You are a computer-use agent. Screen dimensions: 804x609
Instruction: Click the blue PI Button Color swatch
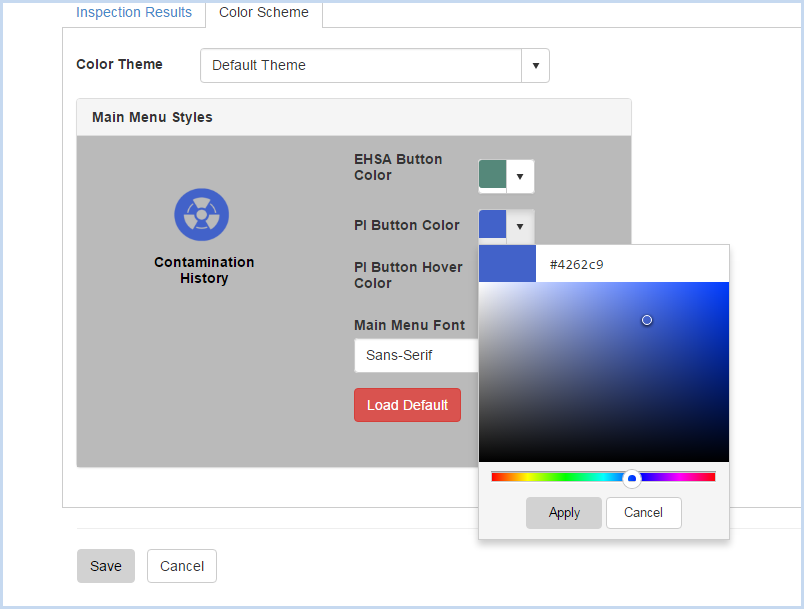tap(492, 224)
